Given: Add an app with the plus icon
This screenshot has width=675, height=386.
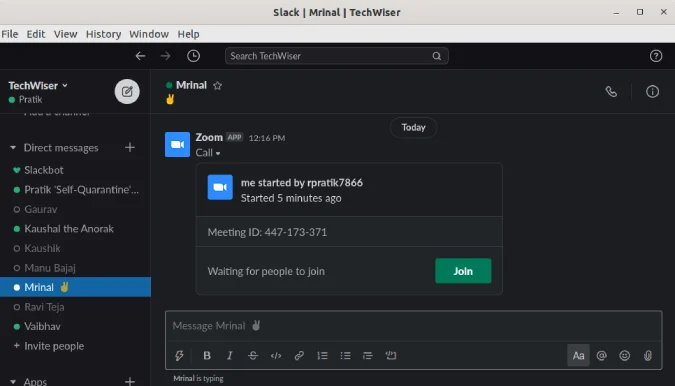Looking at the screenshot, I should point(130,381).
